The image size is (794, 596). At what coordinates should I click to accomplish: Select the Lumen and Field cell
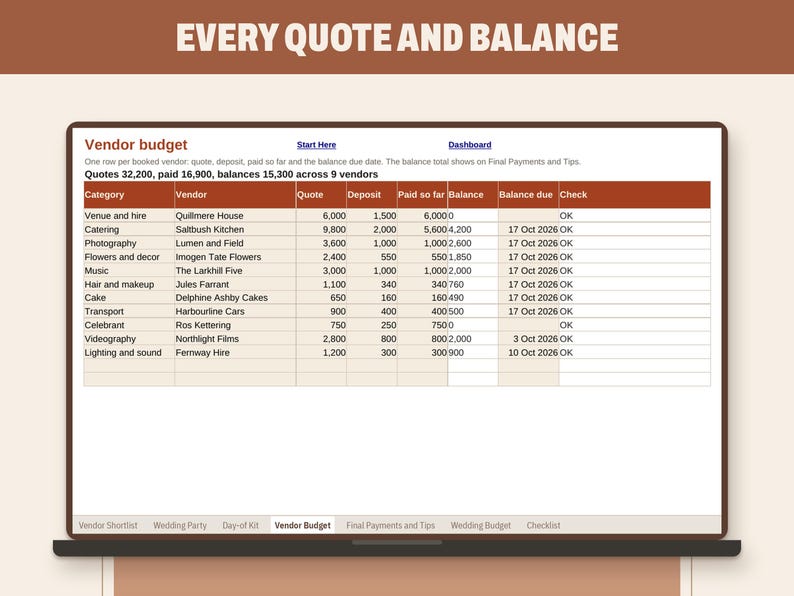tap(235, 243)
